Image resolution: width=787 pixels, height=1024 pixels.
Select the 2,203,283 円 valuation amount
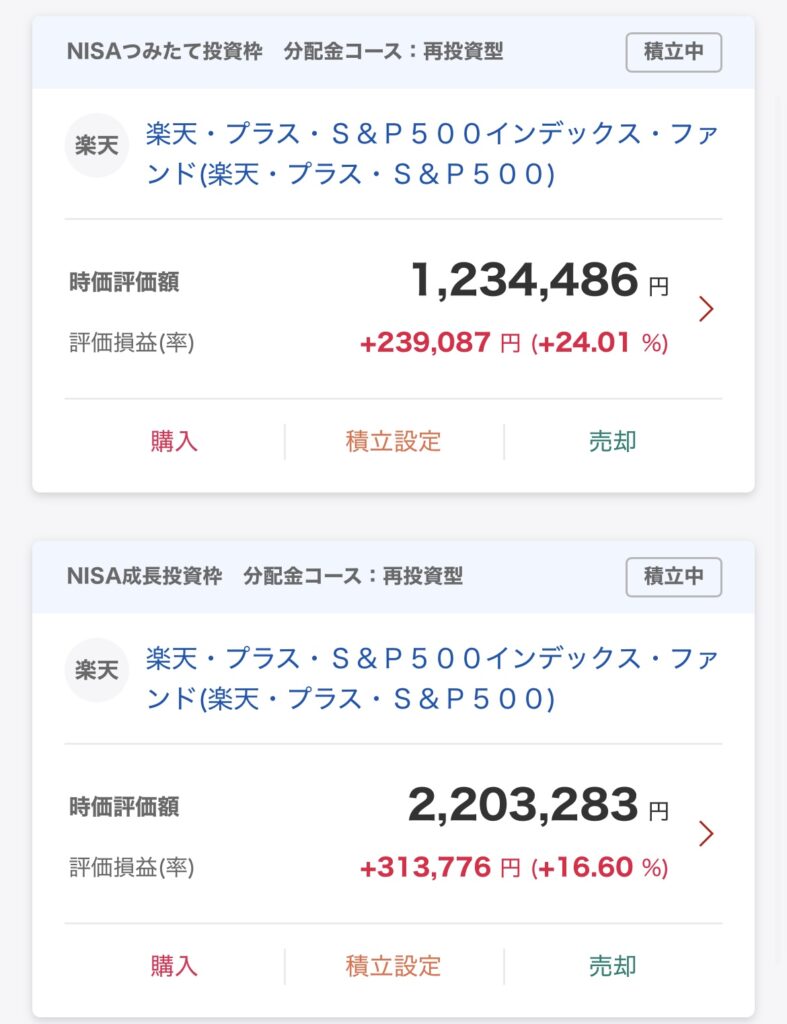point(523,805)
